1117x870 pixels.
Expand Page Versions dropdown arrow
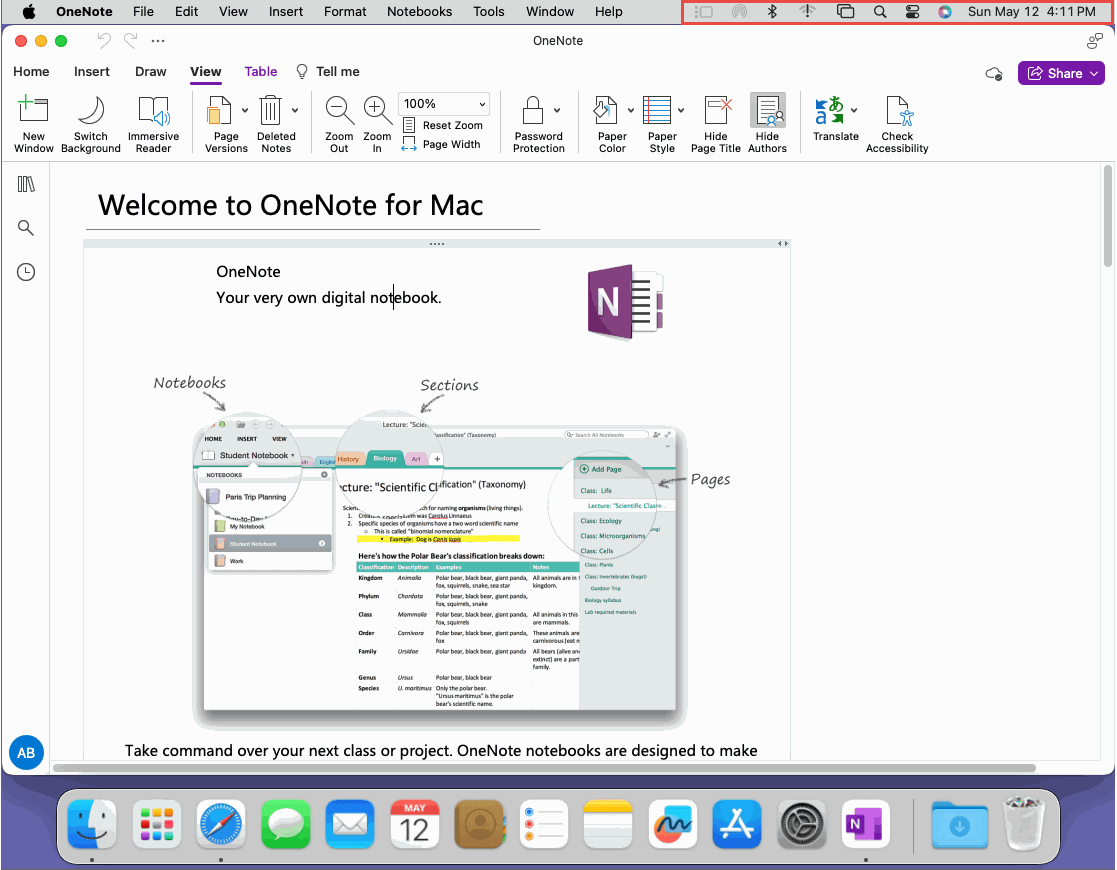pyautogui.click(x=245, y=110)
